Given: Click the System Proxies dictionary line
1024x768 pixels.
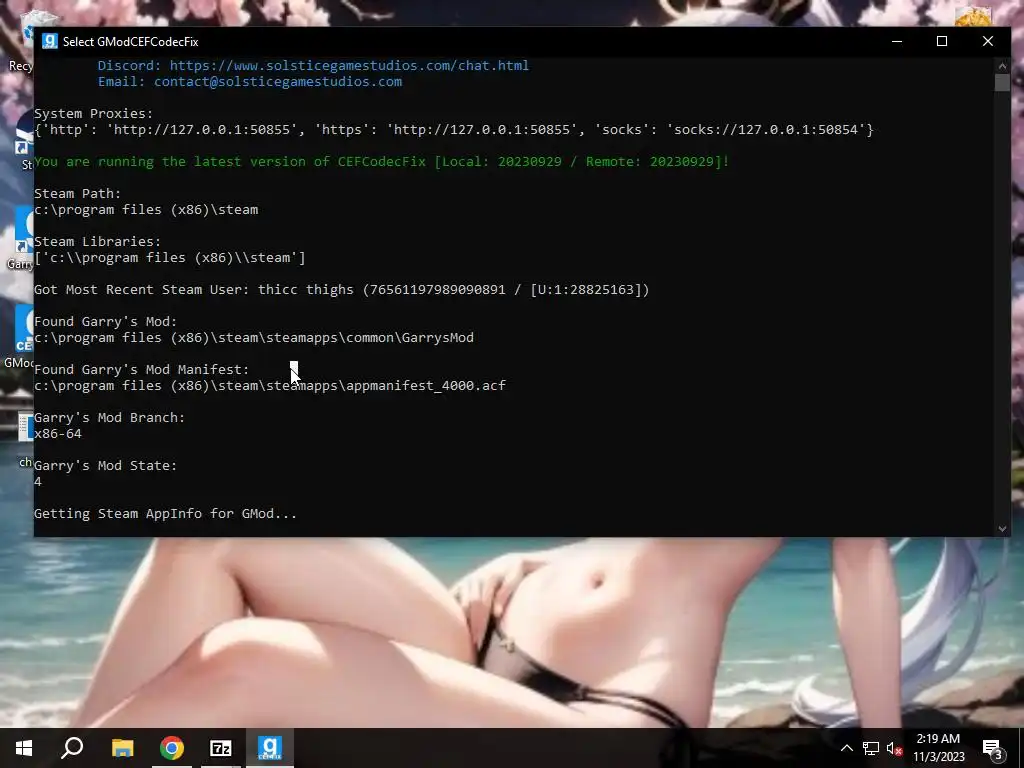Looking at the screenshot, I should [x=454, y=129].
